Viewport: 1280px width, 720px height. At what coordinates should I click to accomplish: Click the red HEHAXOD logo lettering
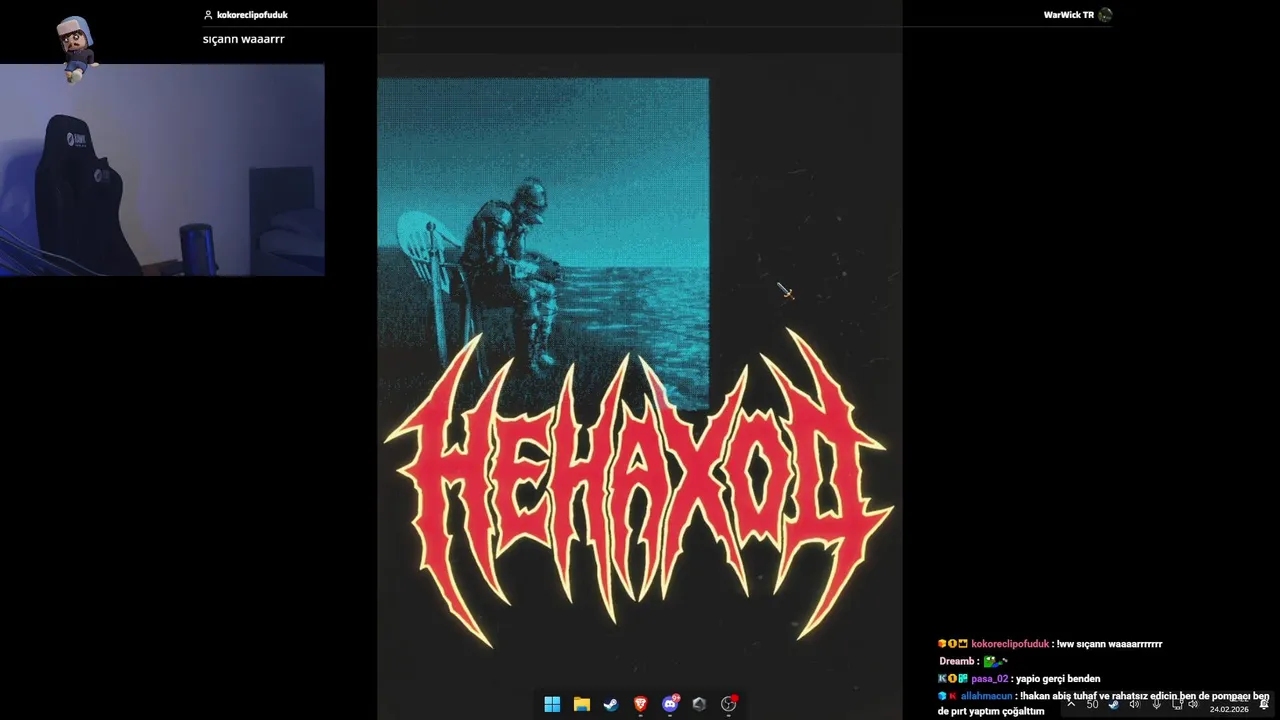coord(638,488)
